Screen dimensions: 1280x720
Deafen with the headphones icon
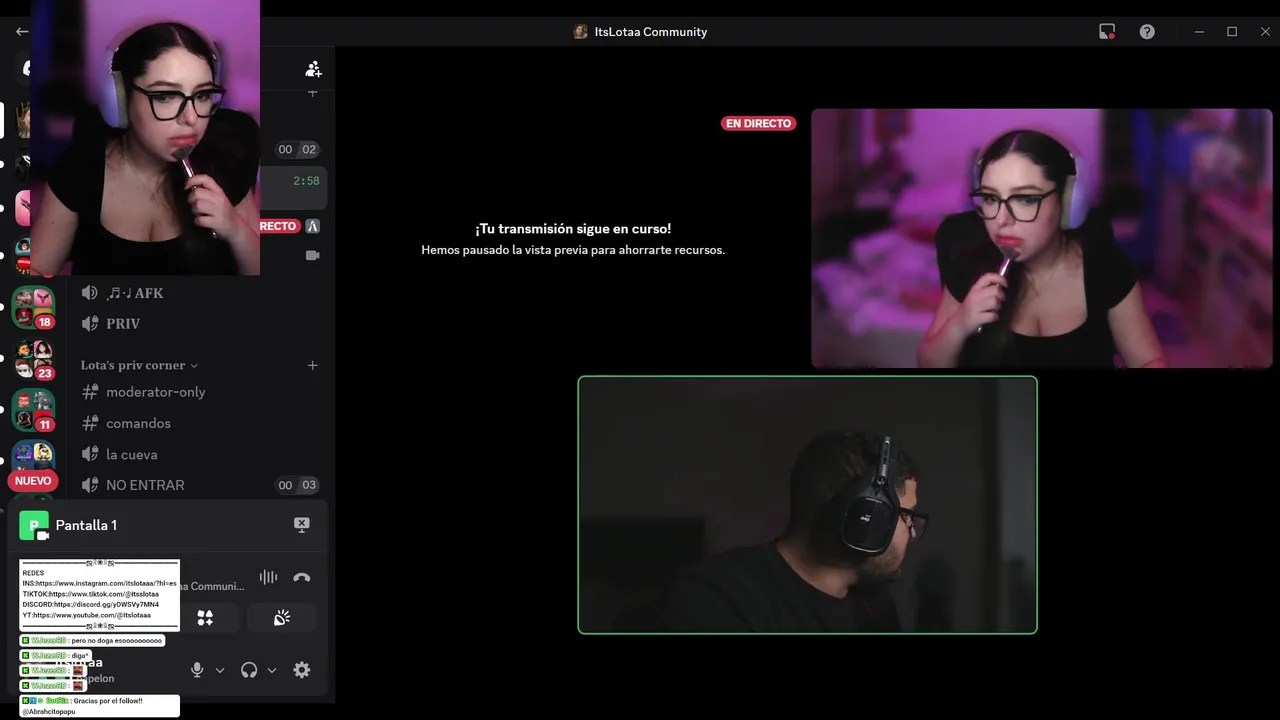[x=249, y=670]
